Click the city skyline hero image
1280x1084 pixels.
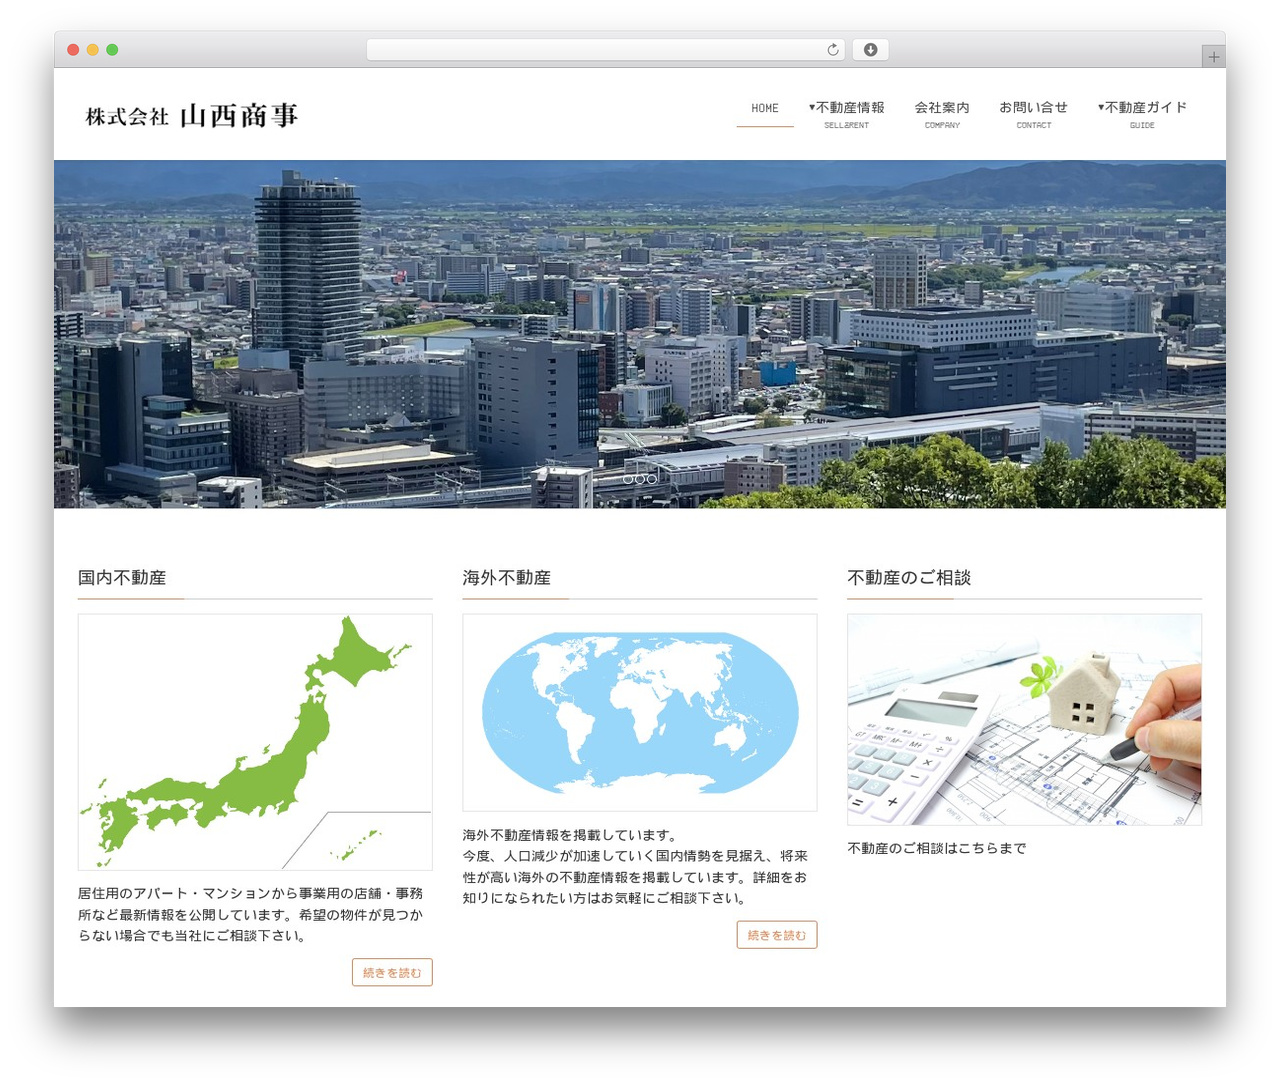(x=640, y=334)
